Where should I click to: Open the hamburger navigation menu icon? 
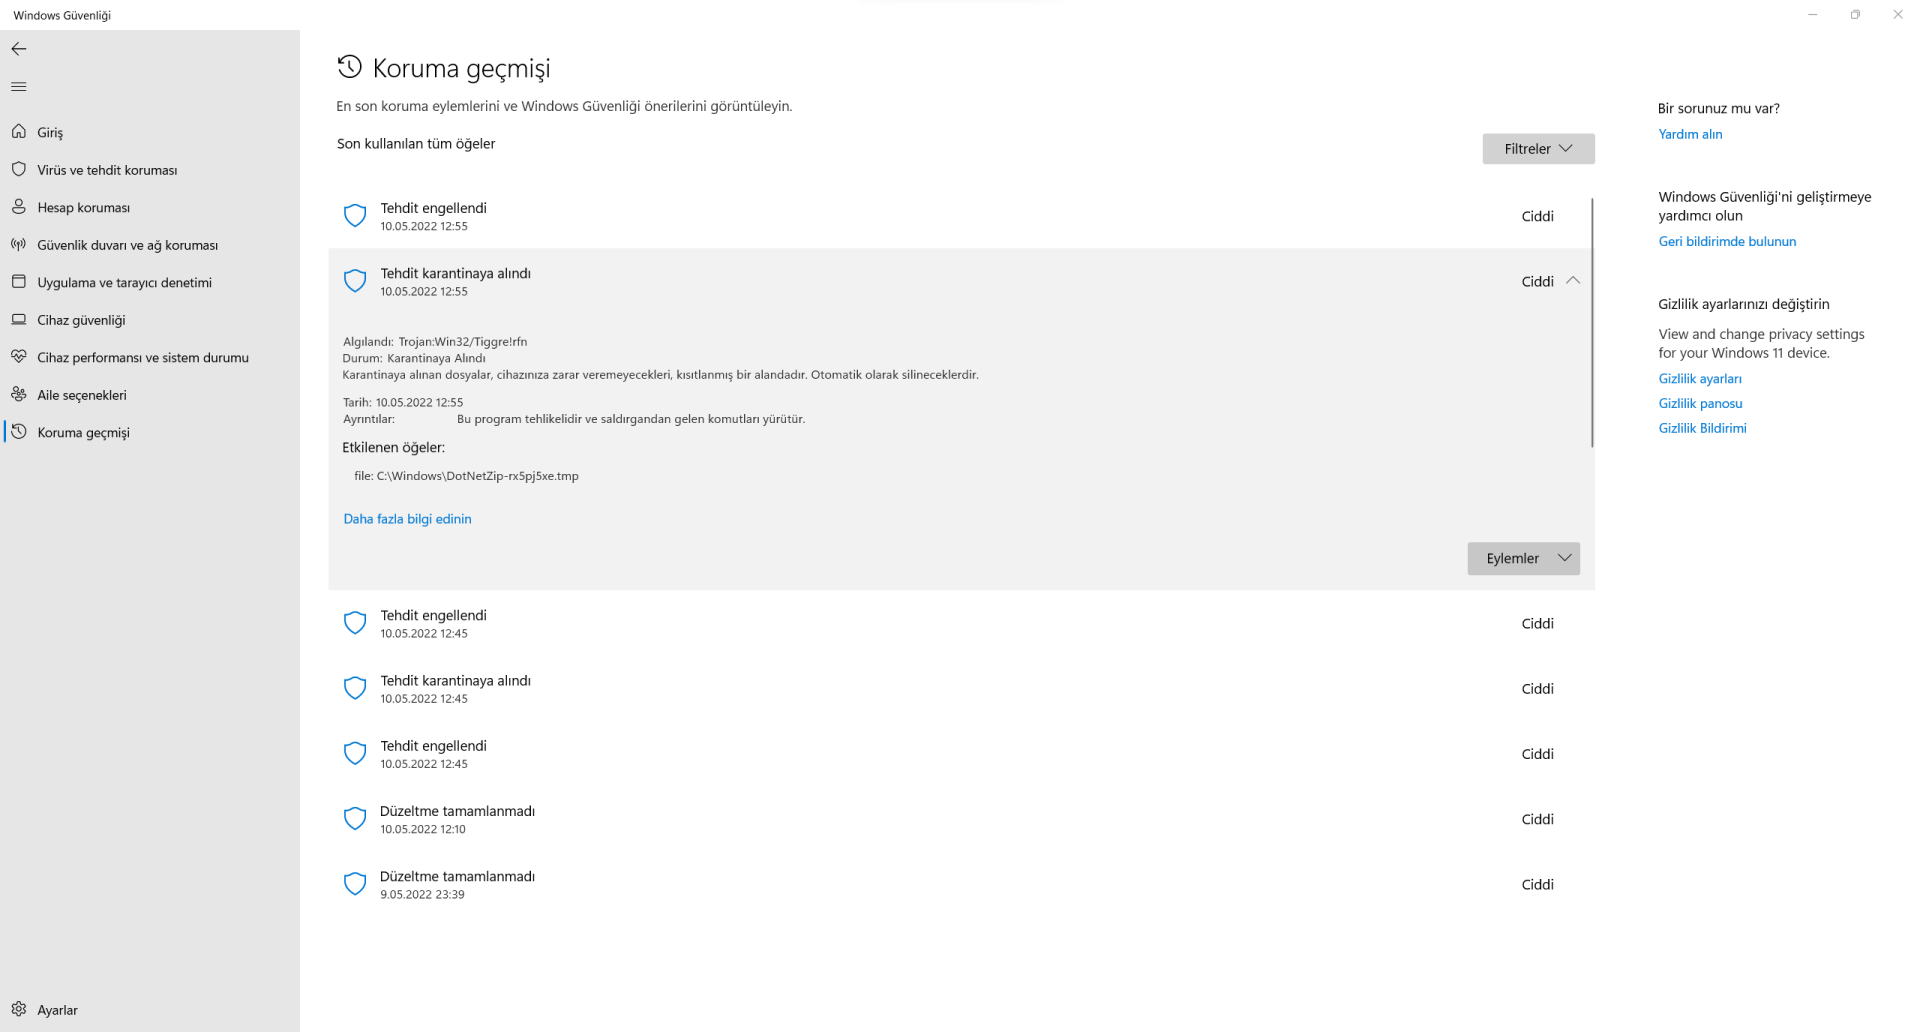pyautogui.click(x=19, y=87)
